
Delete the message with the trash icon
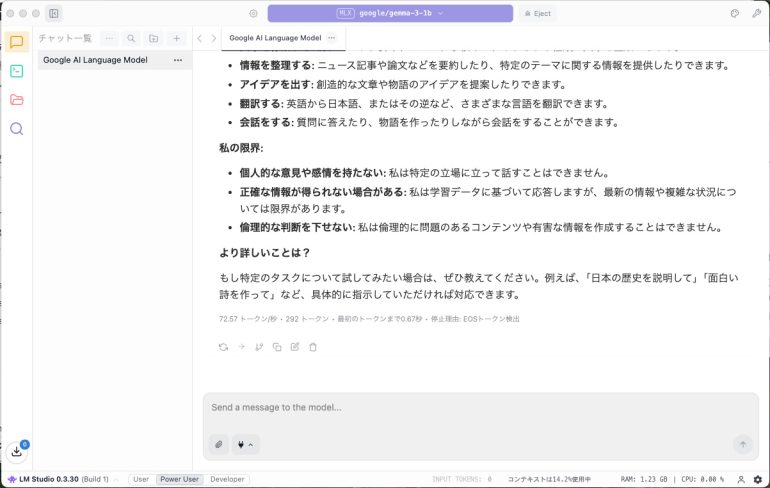pyautogui.click(x=313, y=347)
